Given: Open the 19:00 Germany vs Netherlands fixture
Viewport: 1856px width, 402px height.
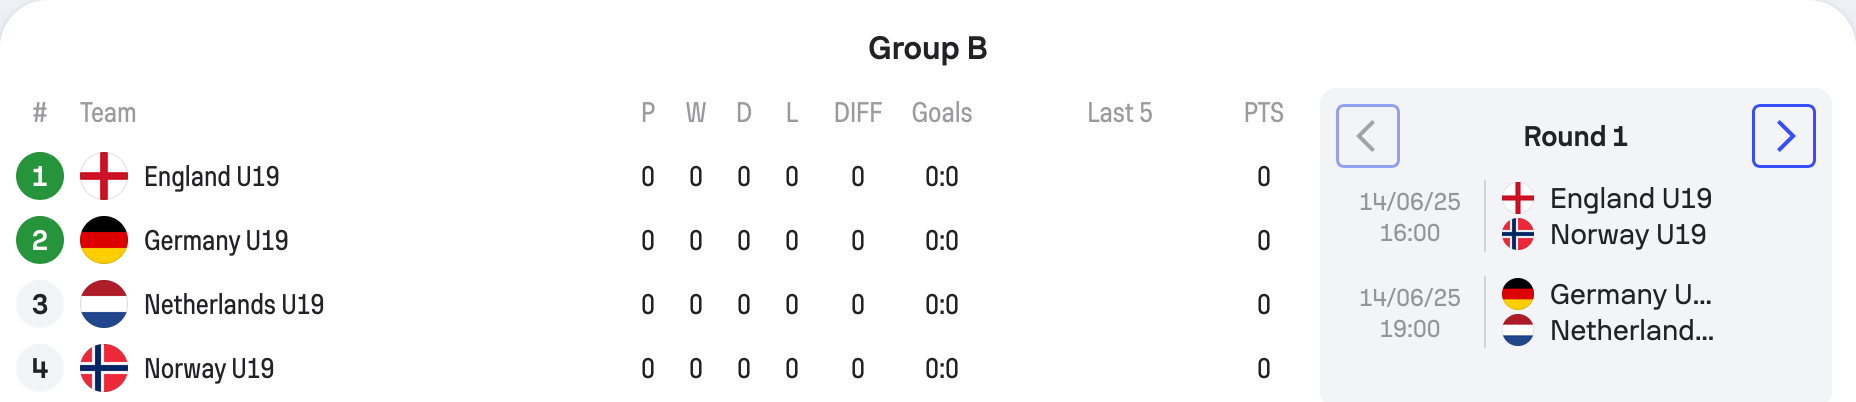Looking at the screenshot, I should tap(1576, 312).
